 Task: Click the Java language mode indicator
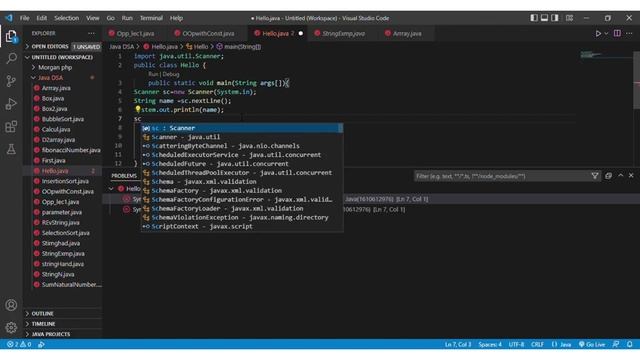(x=562, y=344)
